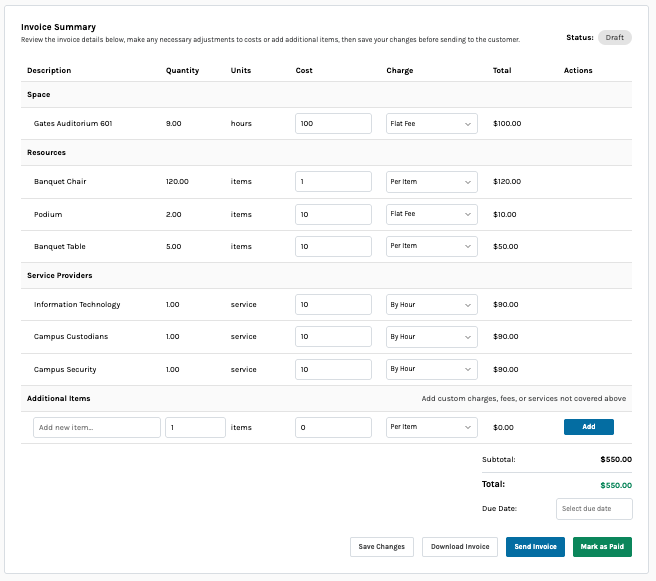
Task: Expand the Banquet Chair charge dropdown
Action: (431, 182)
